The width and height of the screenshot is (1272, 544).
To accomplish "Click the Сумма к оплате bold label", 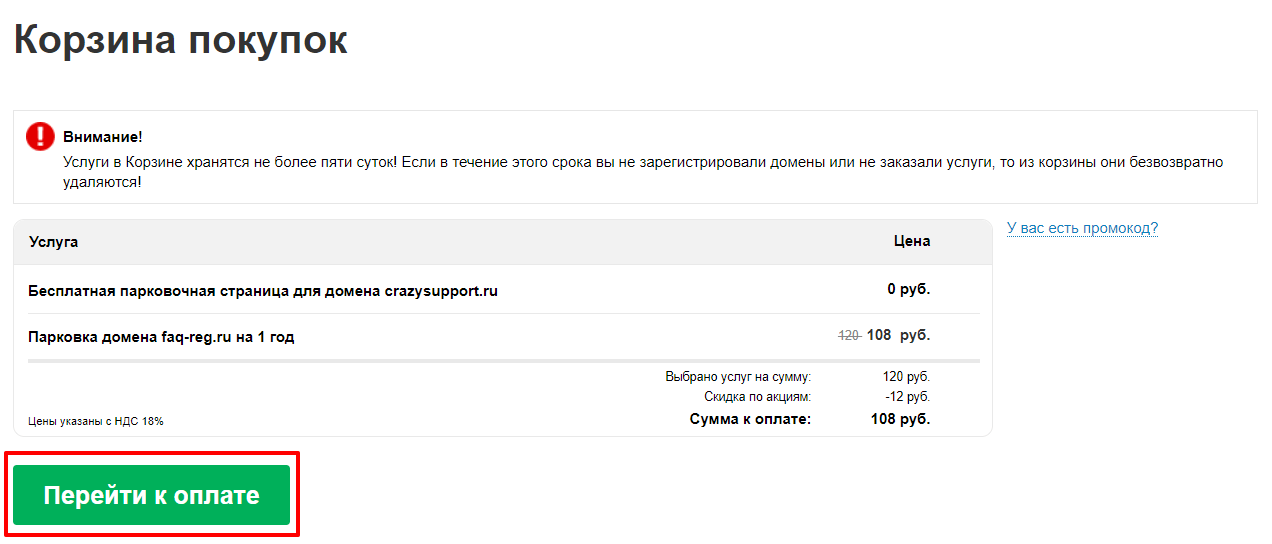I will click(x=750, y=419).
